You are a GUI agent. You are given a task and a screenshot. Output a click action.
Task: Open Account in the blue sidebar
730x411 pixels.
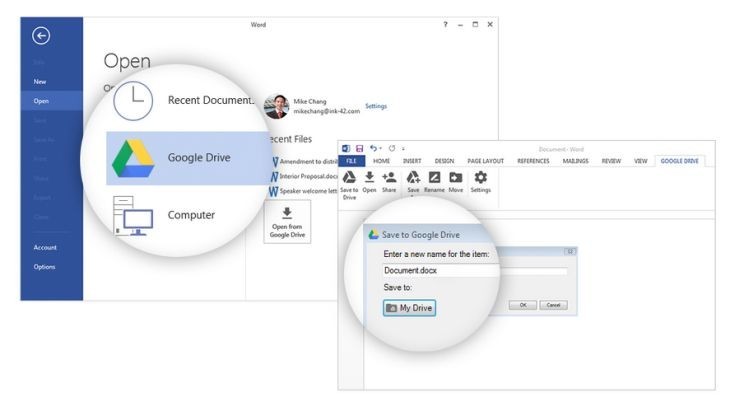45,248
